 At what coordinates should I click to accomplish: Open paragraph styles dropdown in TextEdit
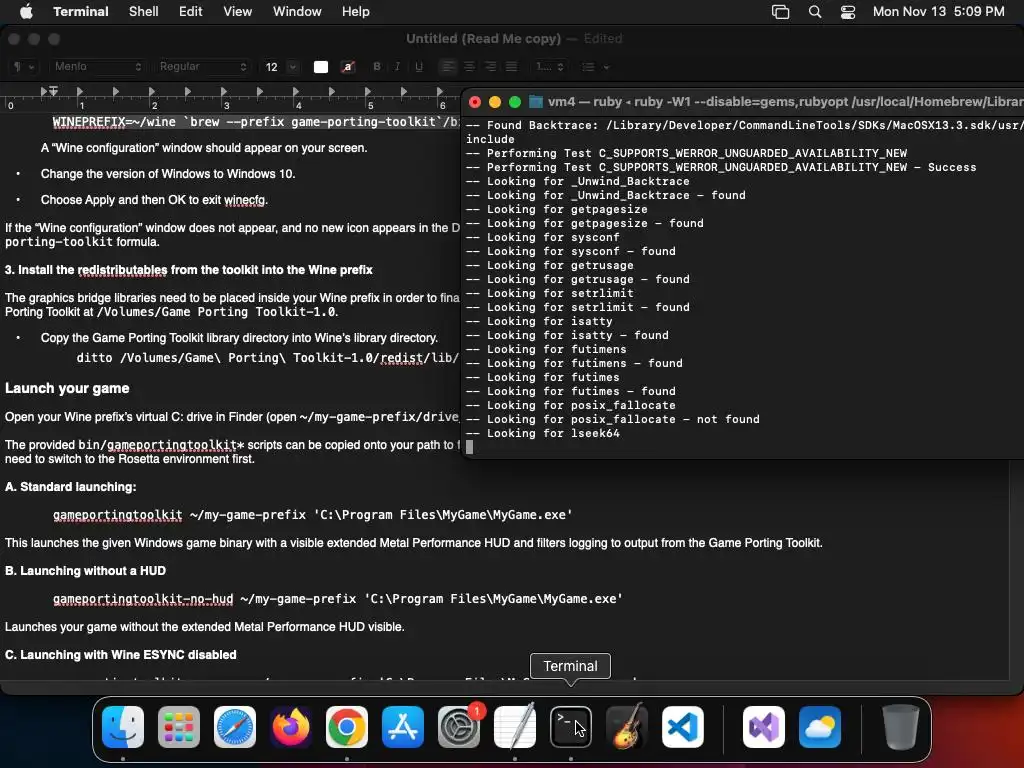tap(24, 67)
